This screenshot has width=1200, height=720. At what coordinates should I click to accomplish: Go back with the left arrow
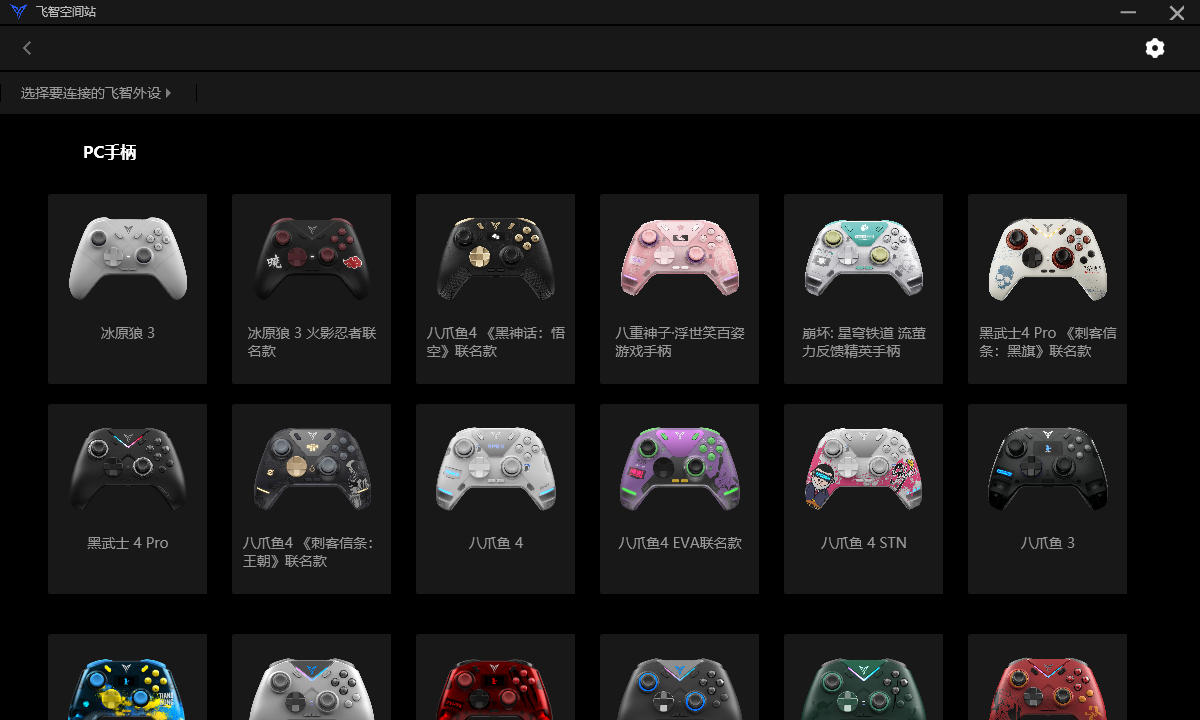27,48
